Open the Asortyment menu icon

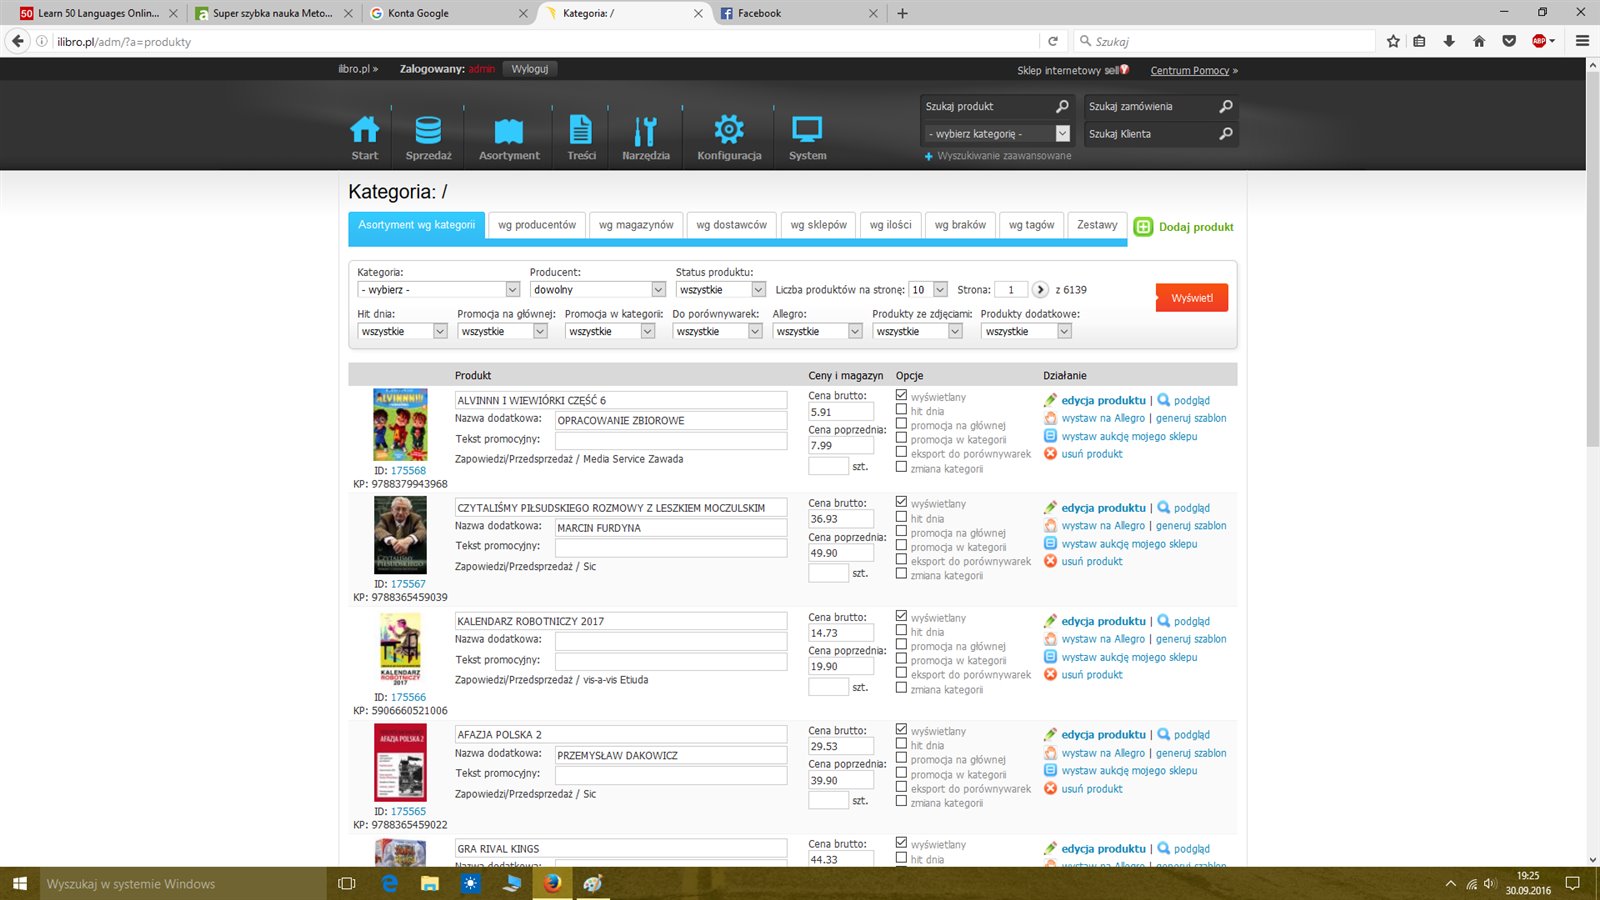coord(508,131)
